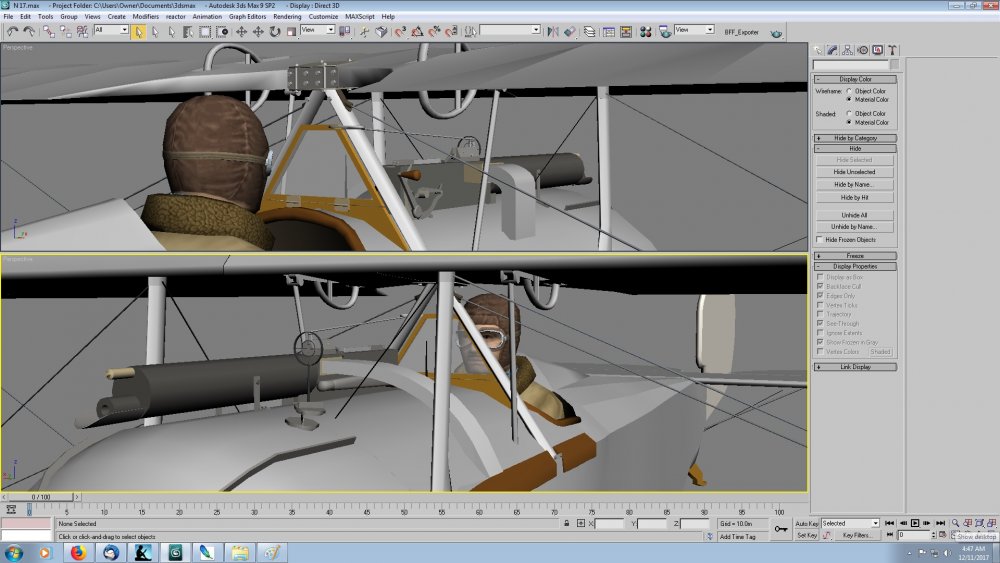Open the Modifiers menu
This screenshot has height=563, width=1000.
click(145, 17)
